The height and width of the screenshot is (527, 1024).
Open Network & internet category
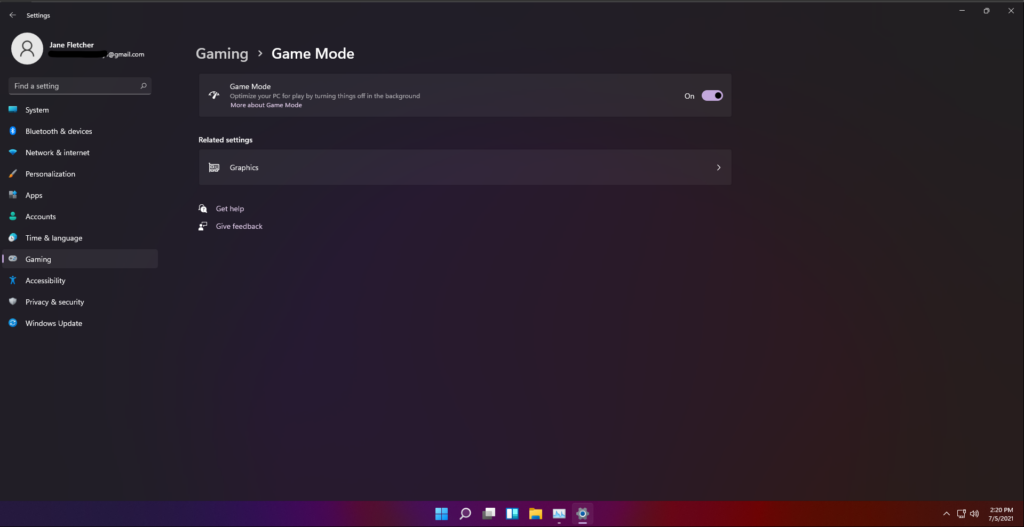[80, 153]
